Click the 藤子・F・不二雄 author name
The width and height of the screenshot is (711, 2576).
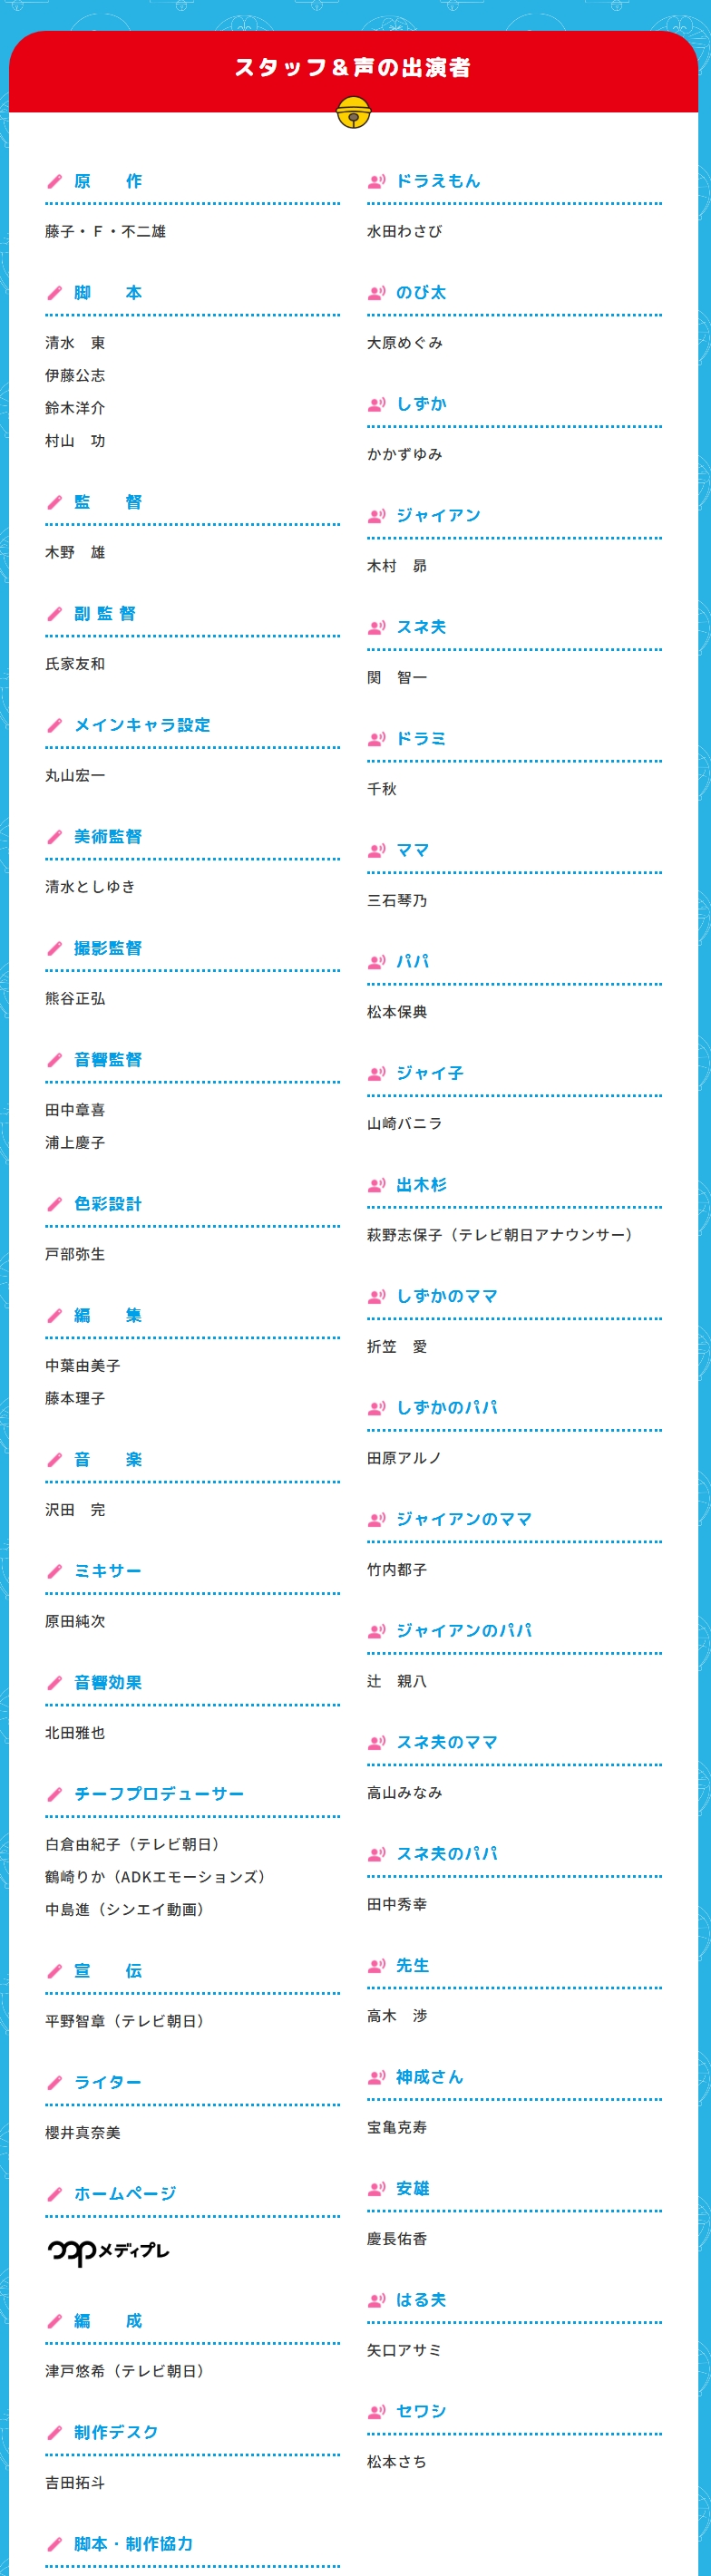click(x=105, y=231)
